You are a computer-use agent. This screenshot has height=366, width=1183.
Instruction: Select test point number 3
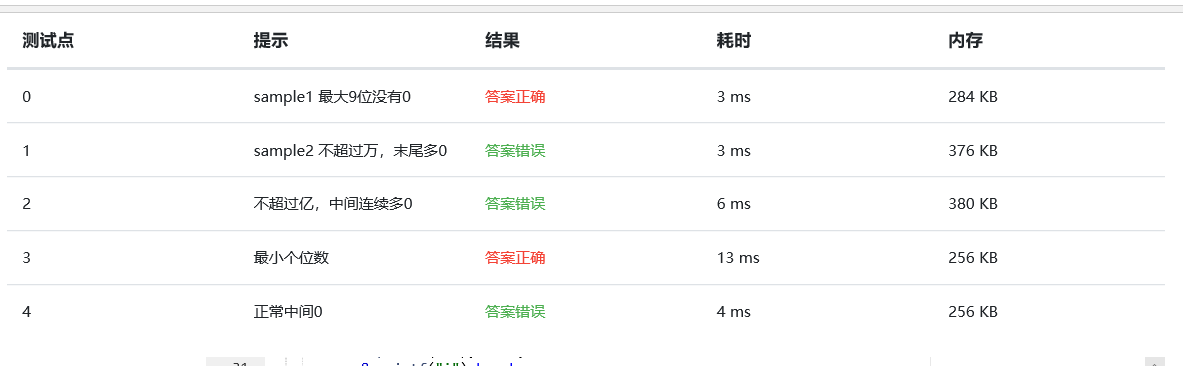pyautogui.click(x=27, y=258)
